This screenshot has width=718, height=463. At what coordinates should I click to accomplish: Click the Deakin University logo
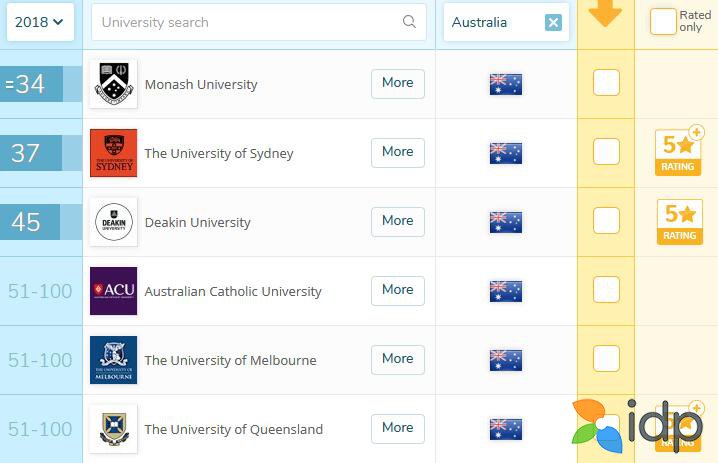[x=113, y=222]
